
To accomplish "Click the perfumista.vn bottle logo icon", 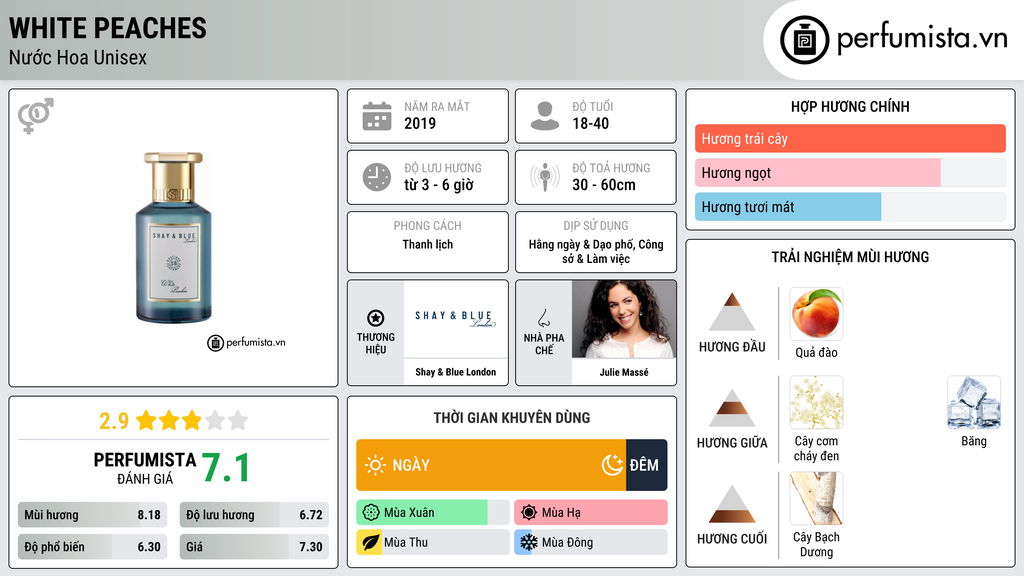I will (804, 40).
